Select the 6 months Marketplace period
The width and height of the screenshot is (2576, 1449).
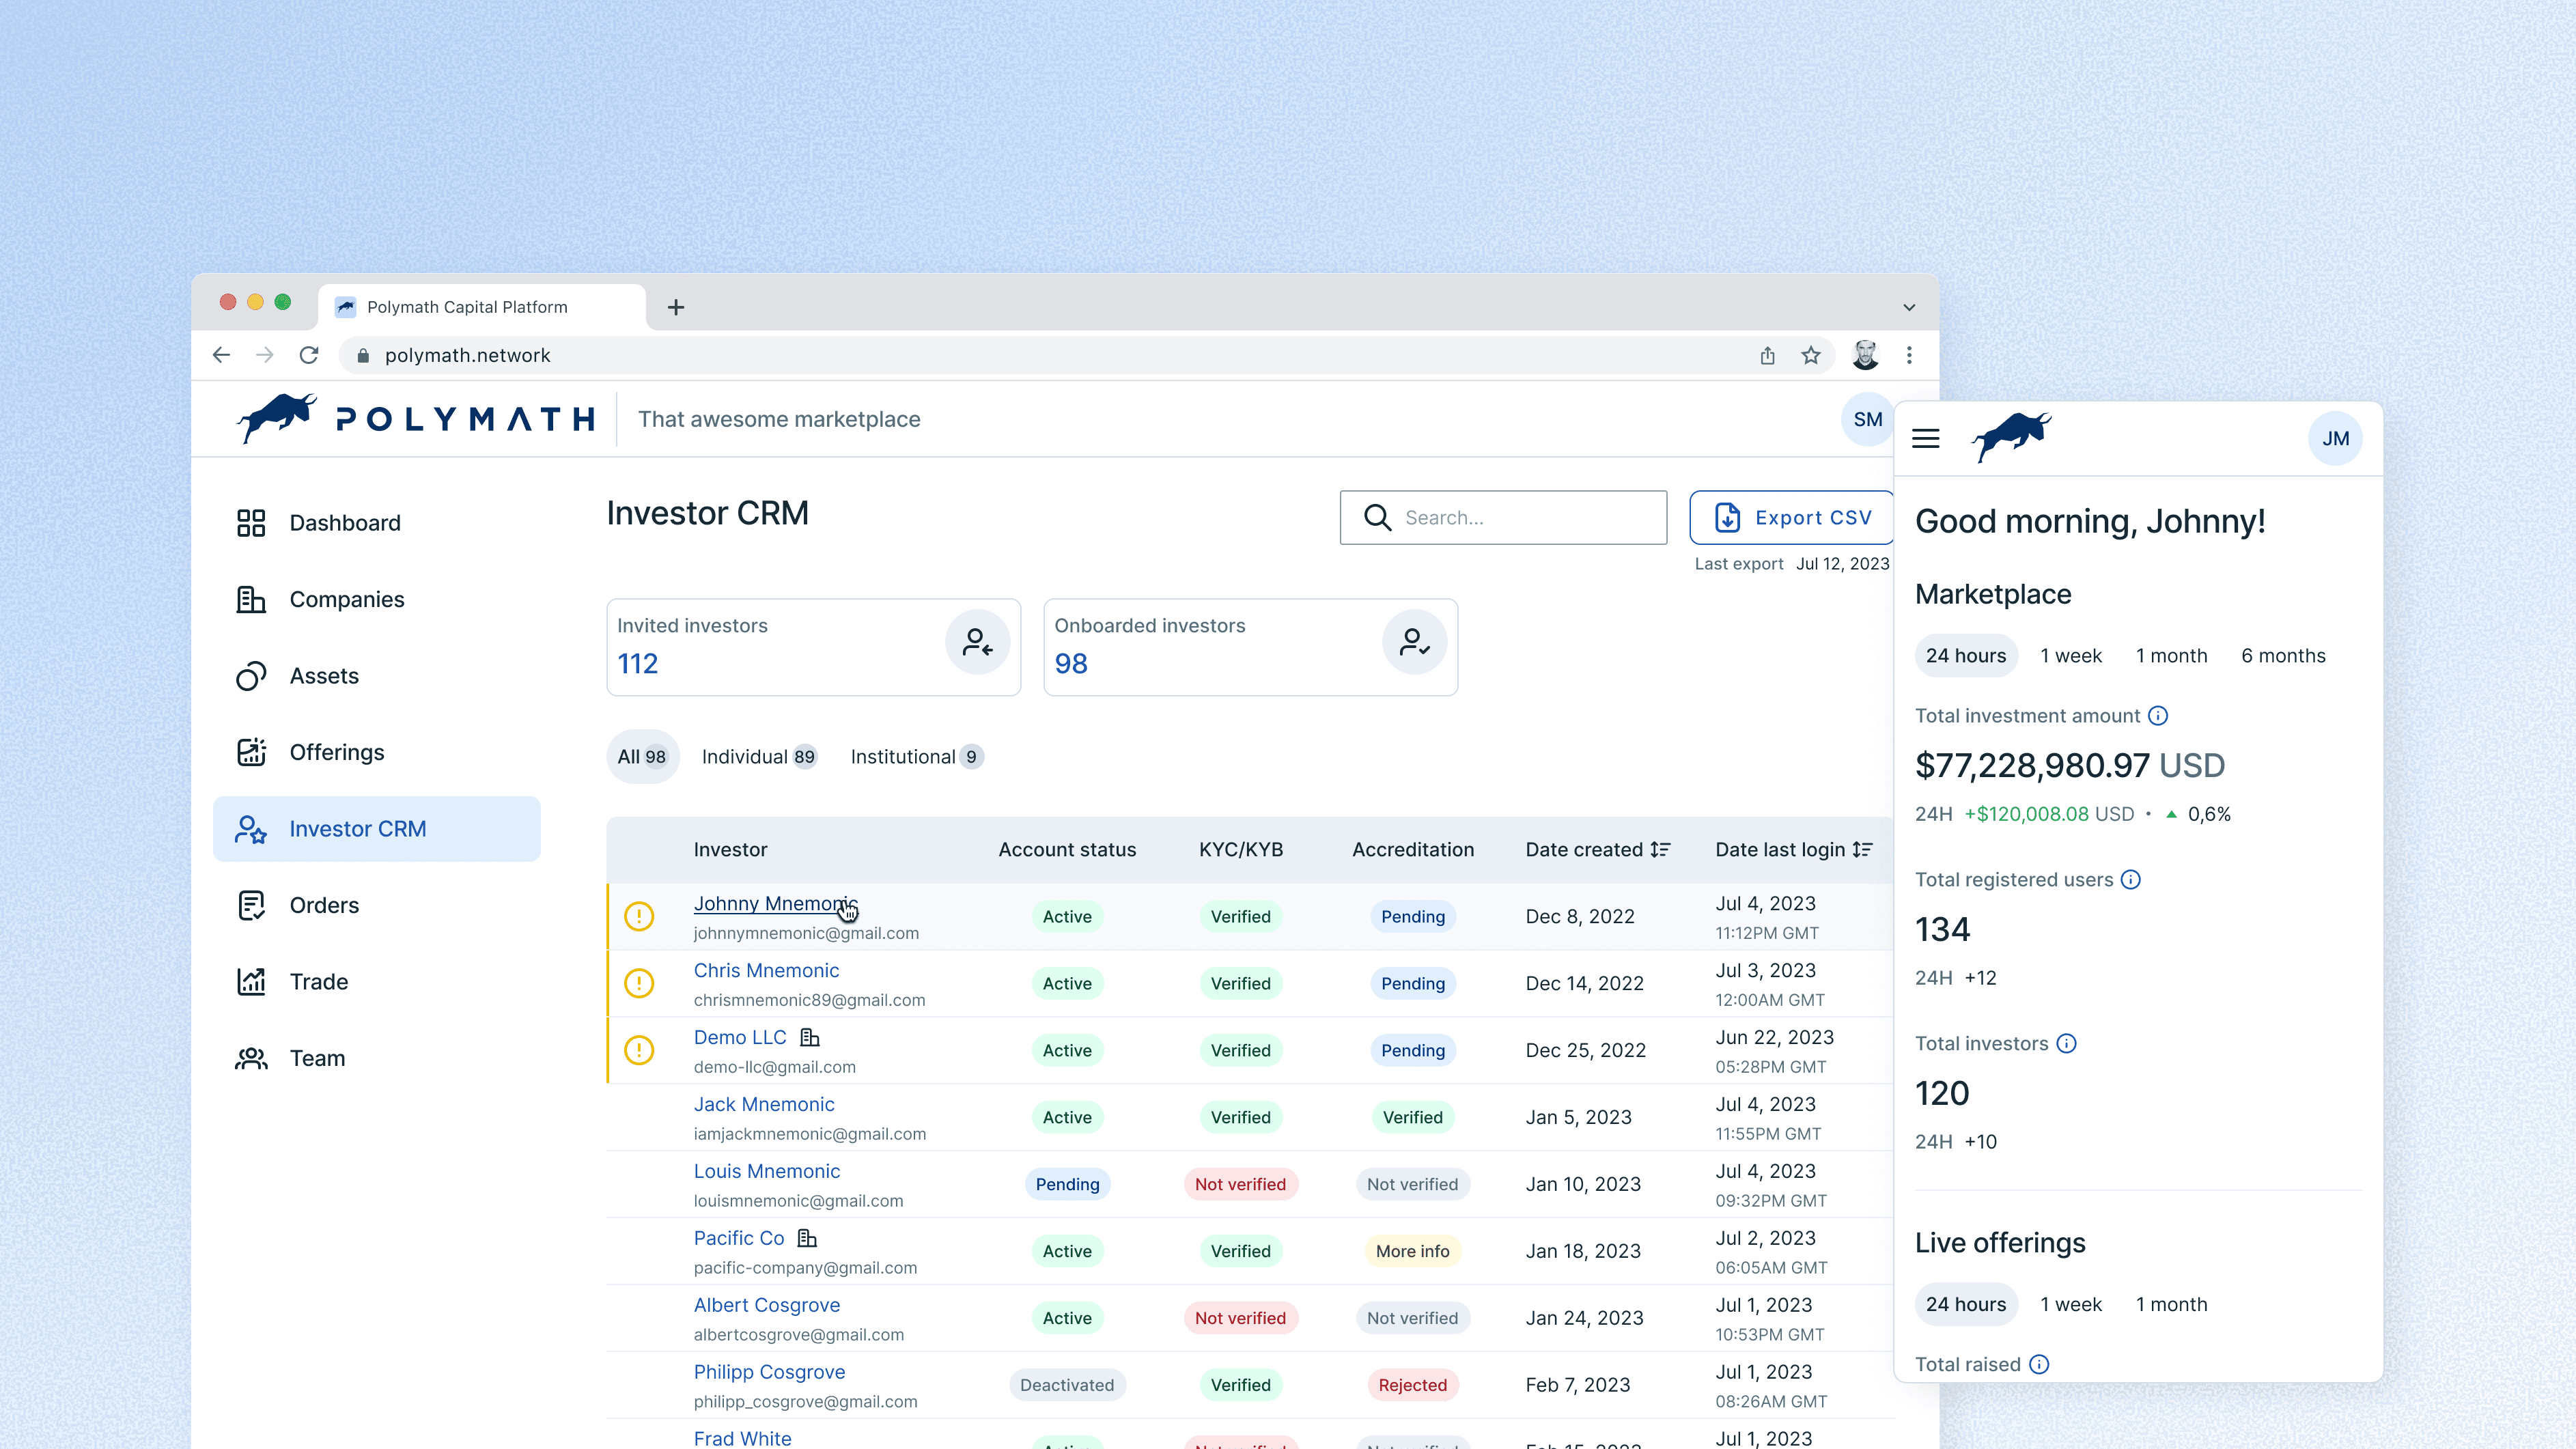click(x=2283, y=656)
